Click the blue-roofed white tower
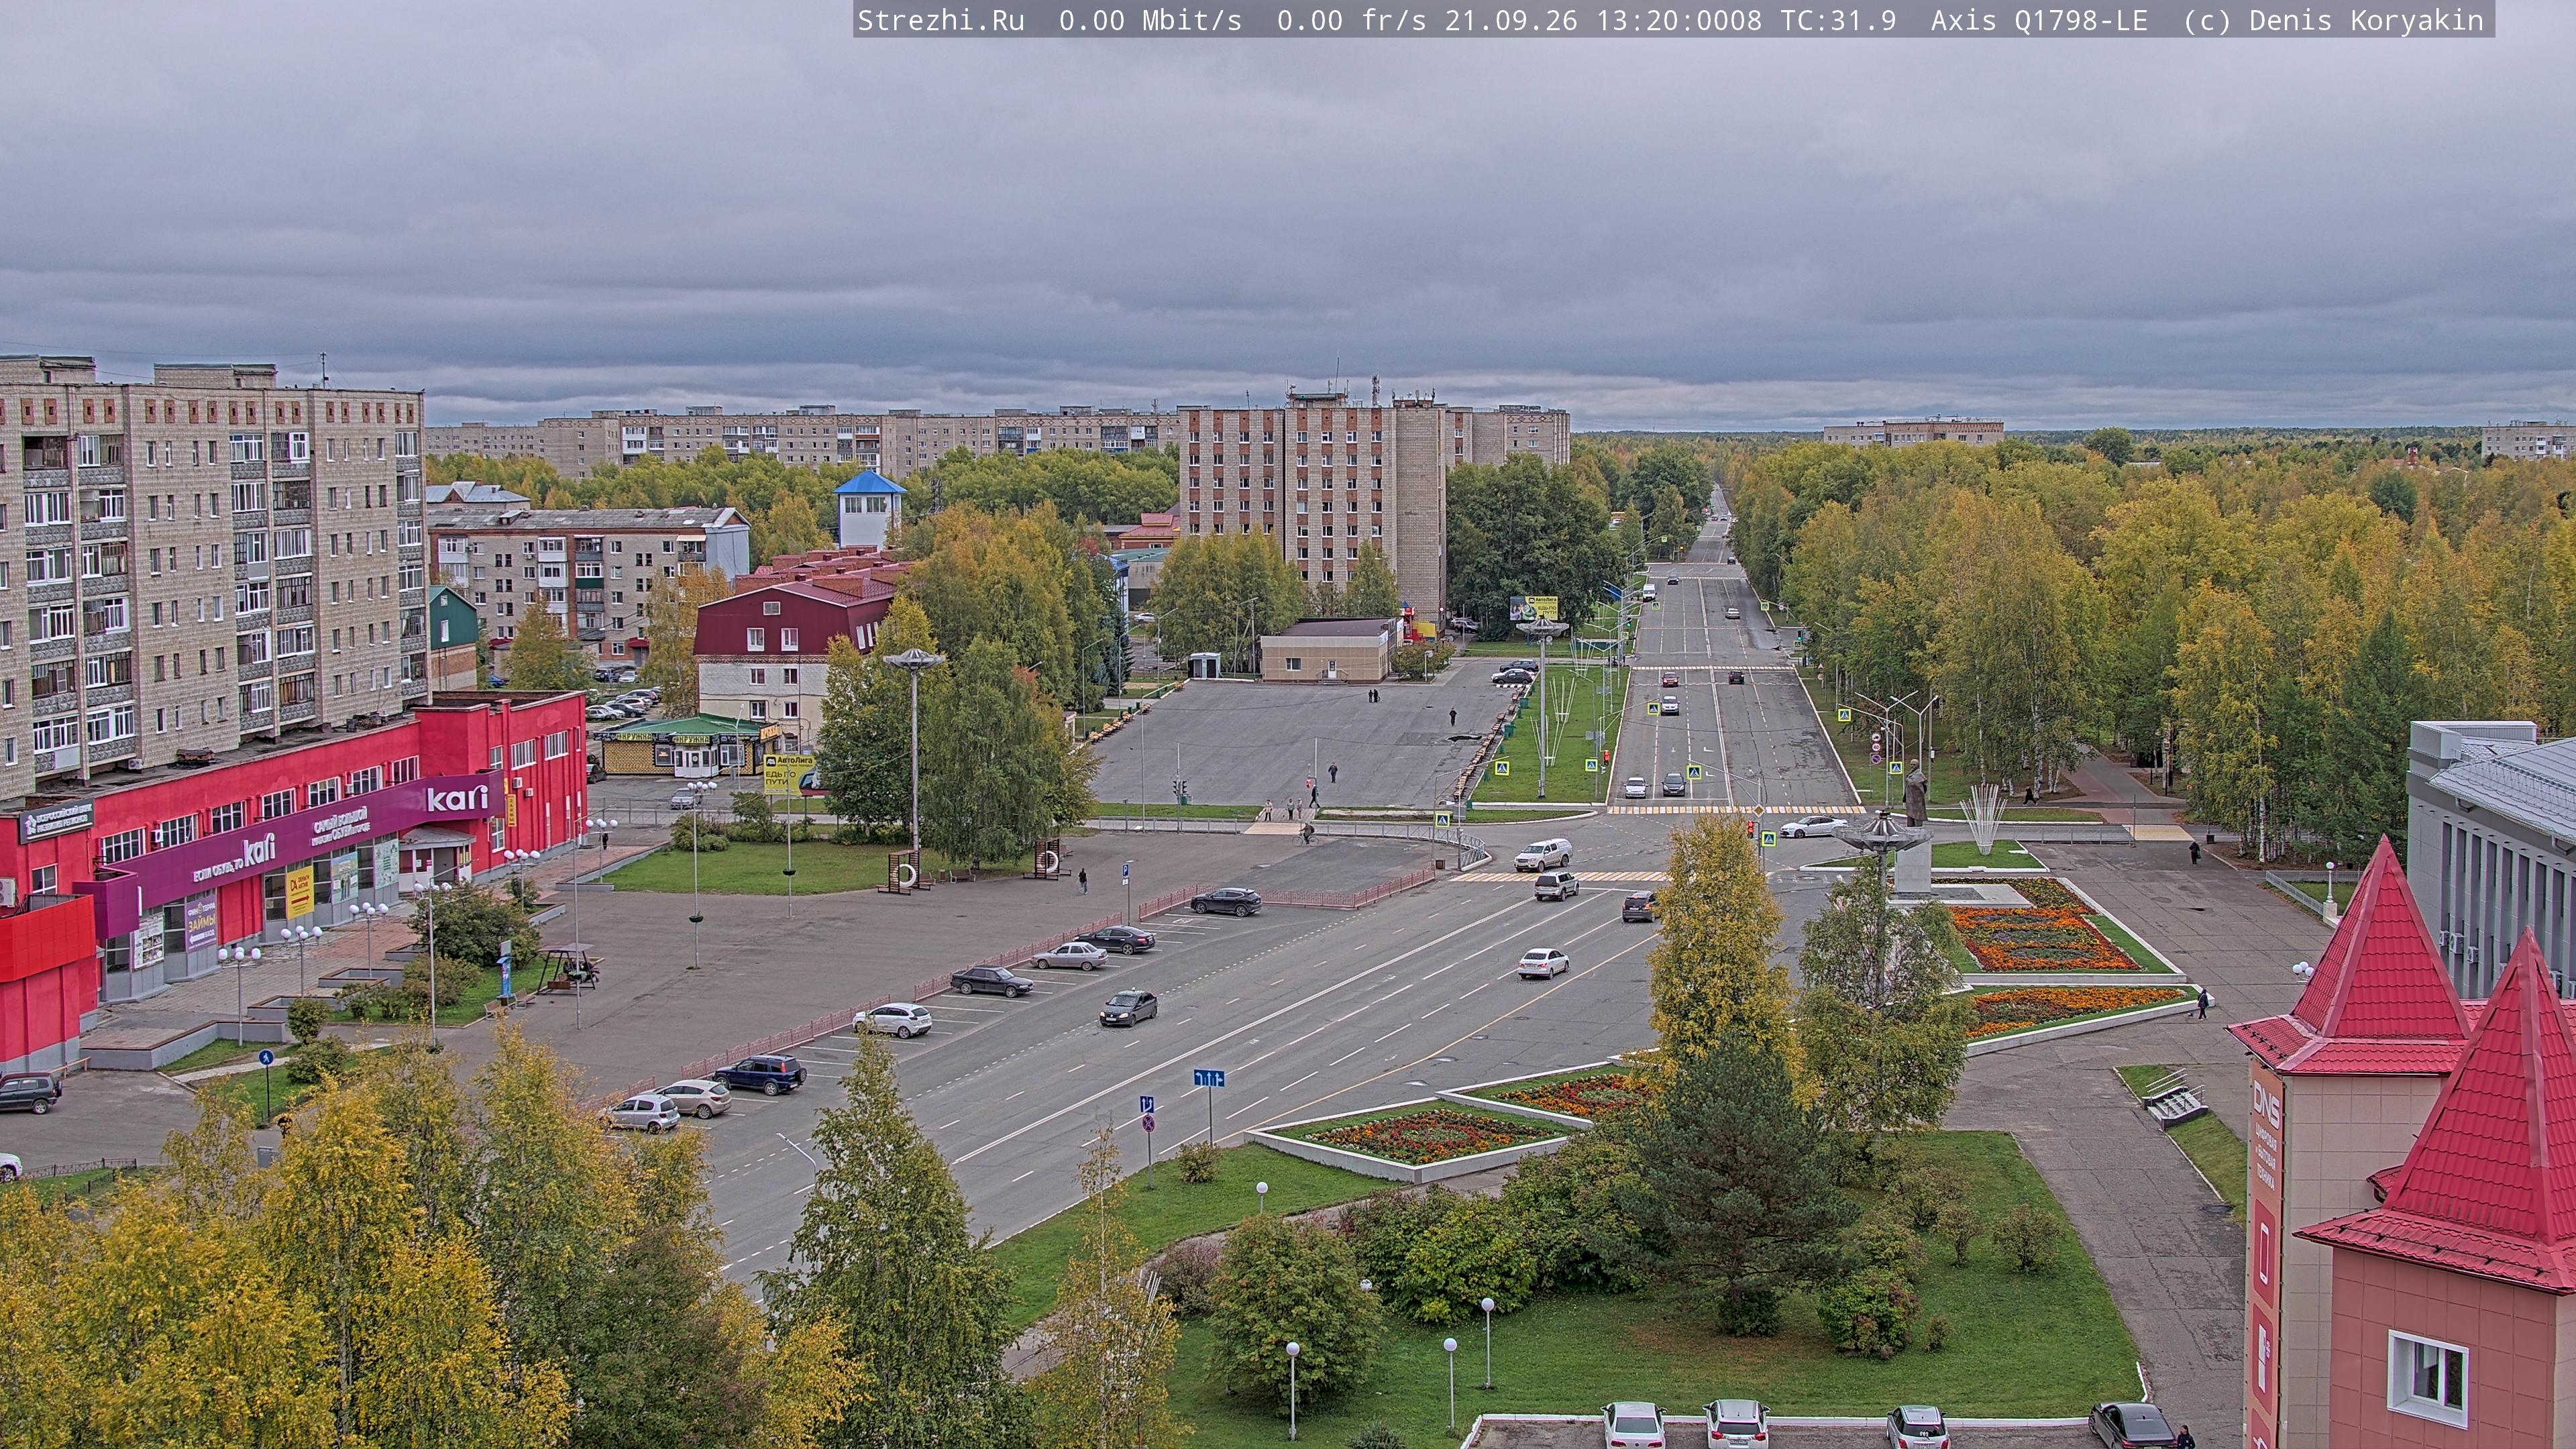 pyautogui.click(x=869, y=509)
